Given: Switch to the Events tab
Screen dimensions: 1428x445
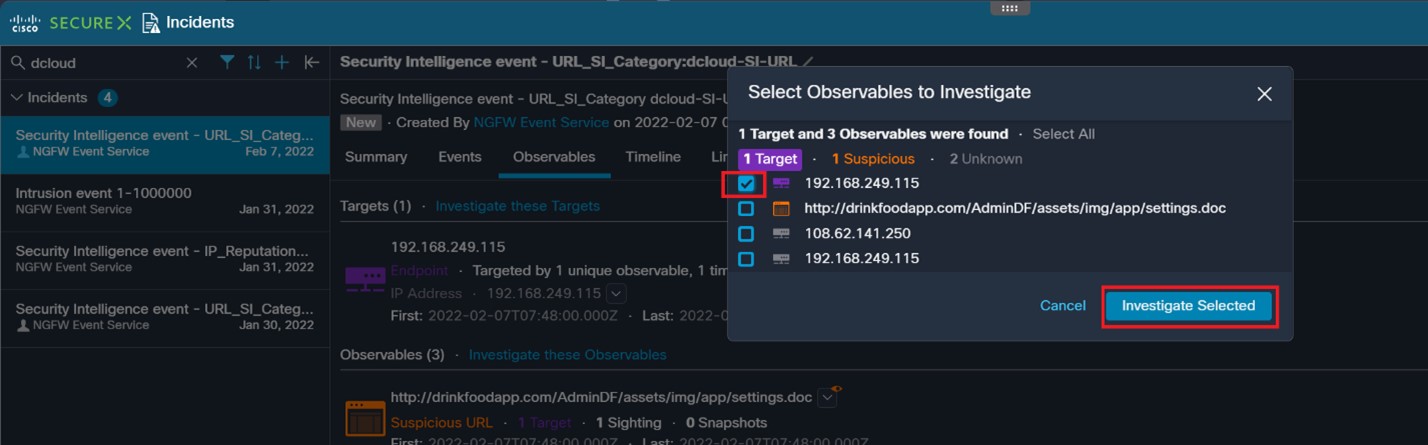Looking at the screenshot, I should tap(460, 157).
